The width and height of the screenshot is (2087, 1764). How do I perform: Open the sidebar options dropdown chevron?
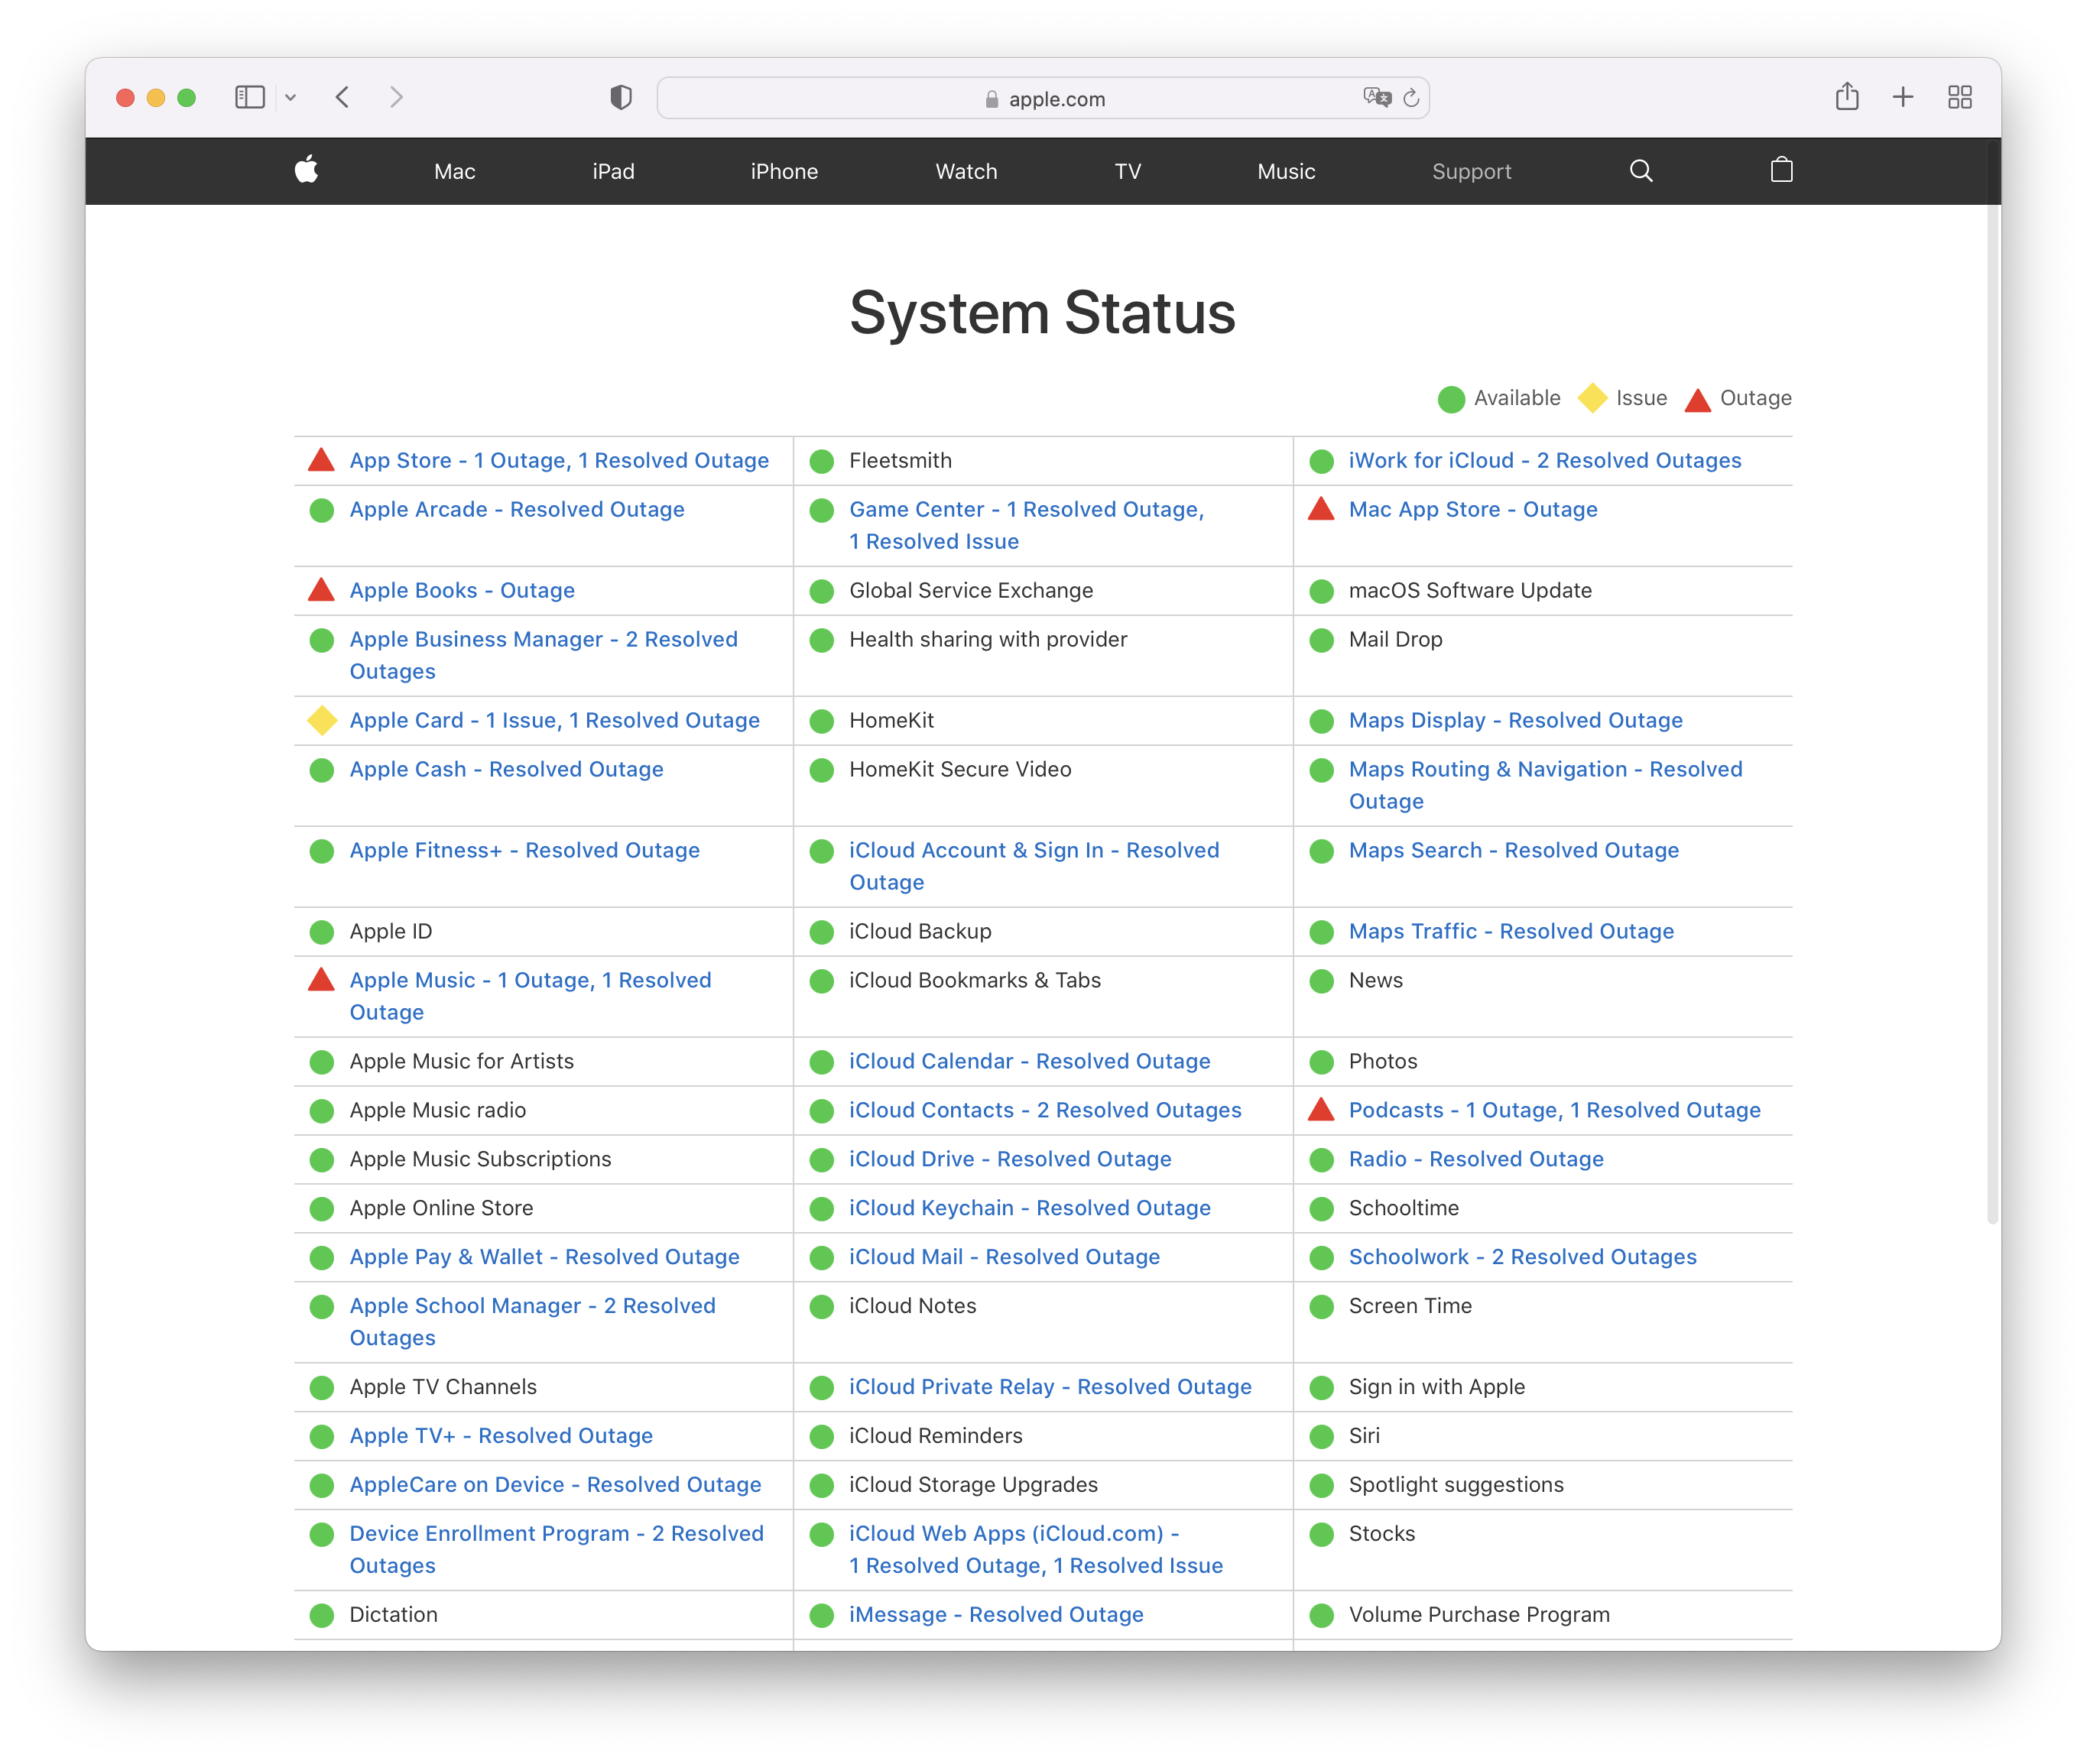(x=290, y=97)
